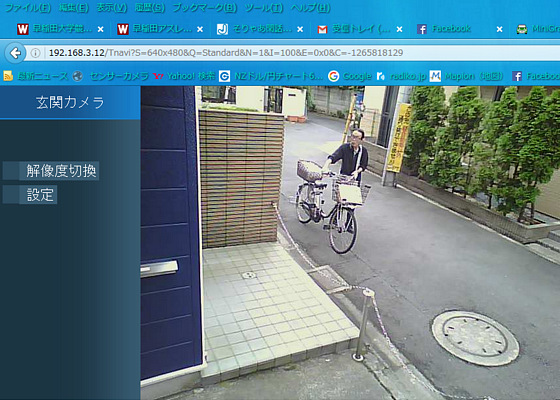This screenshot has width=560, height=400.
Task: Click the 玄関カメラ header title
Action: click(70, 102)
